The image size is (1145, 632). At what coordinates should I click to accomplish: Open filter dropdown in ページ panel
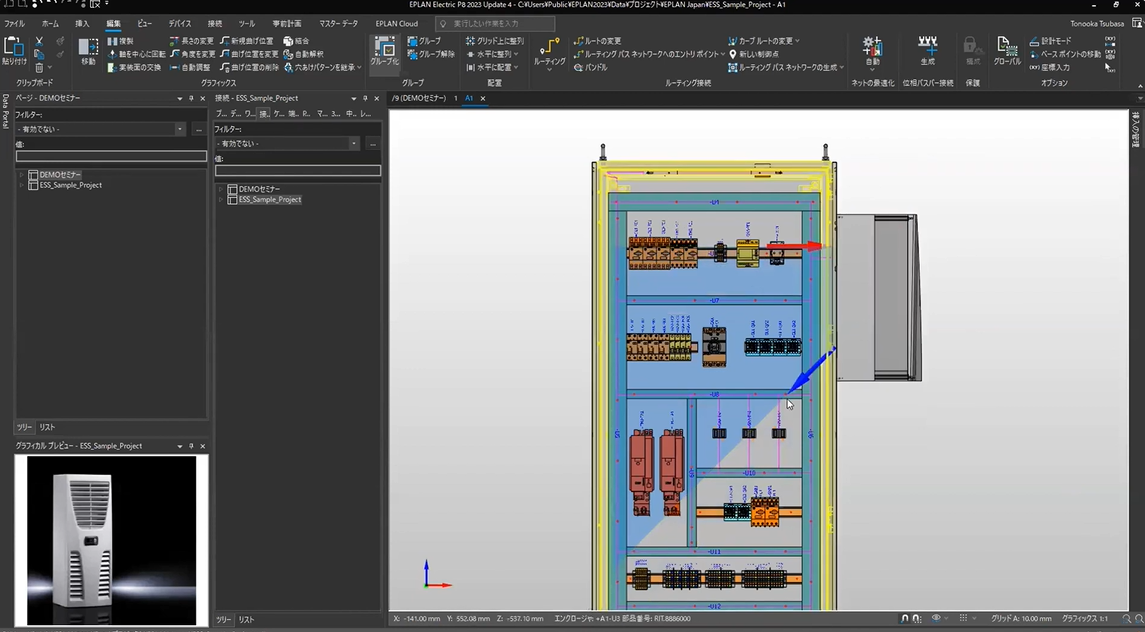pyautogui.click(x=180, y=129)
